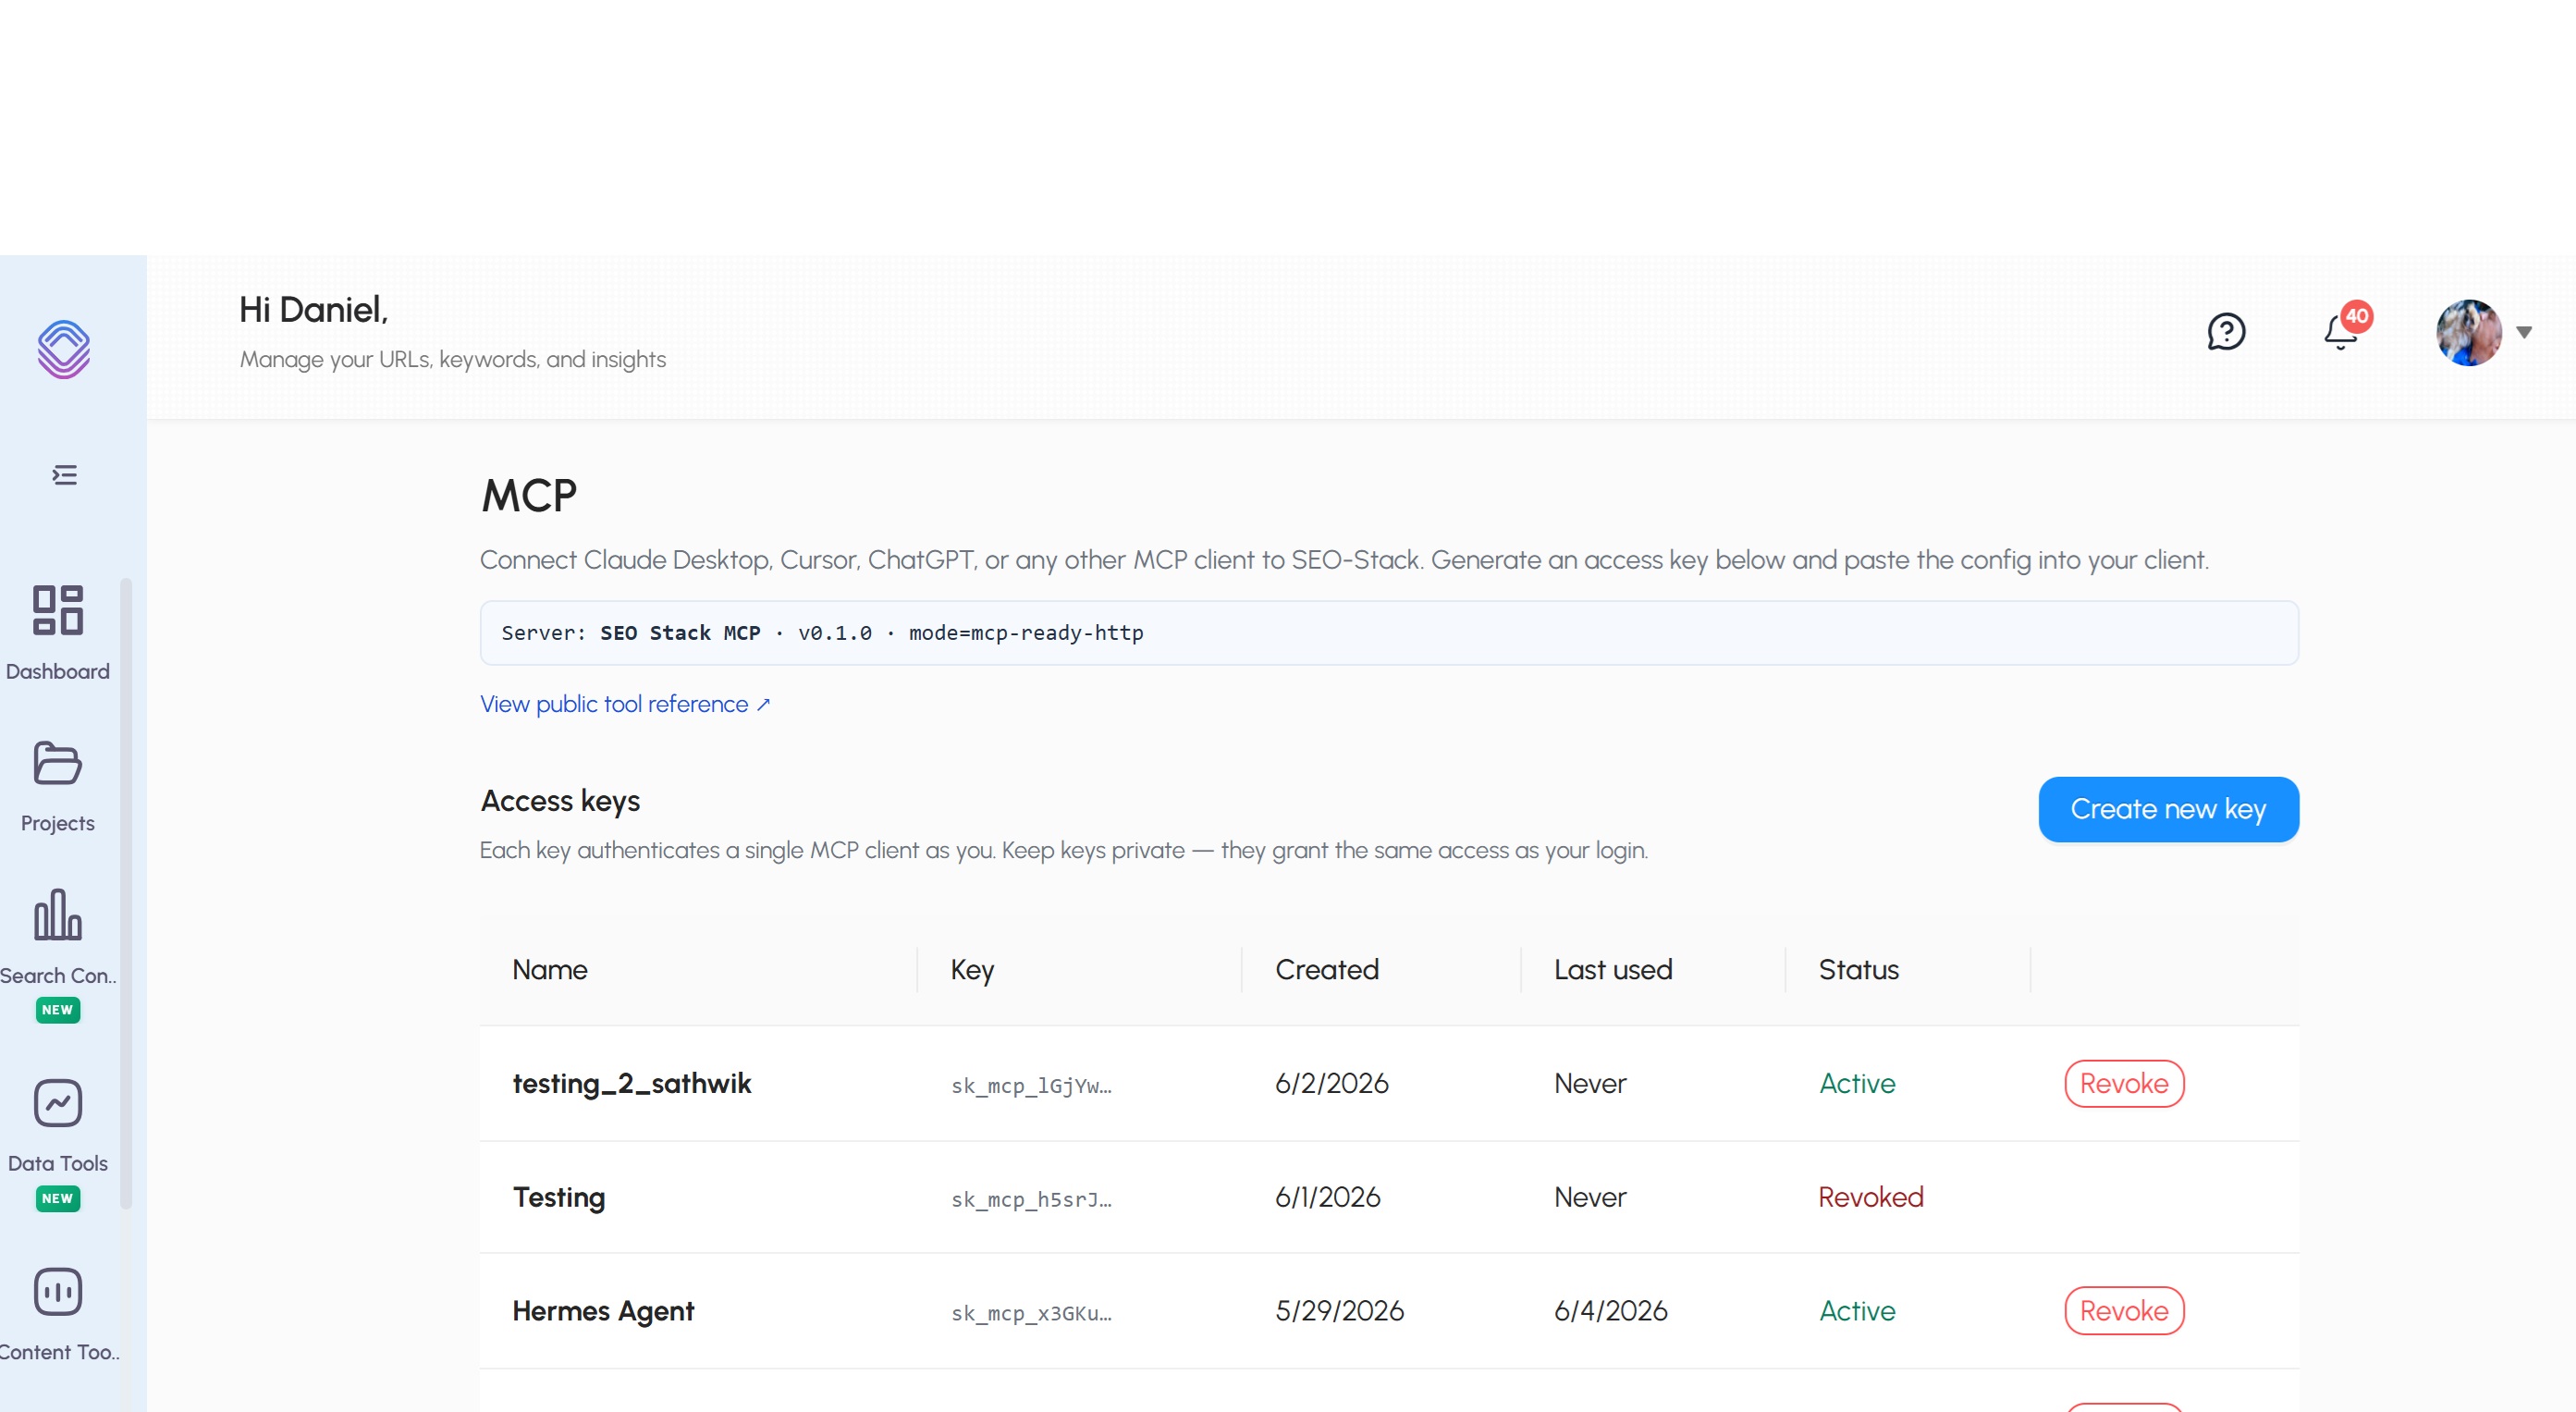
Task: Toggle the sidebar collapse menu icon
Action: (x=64, y=475)
